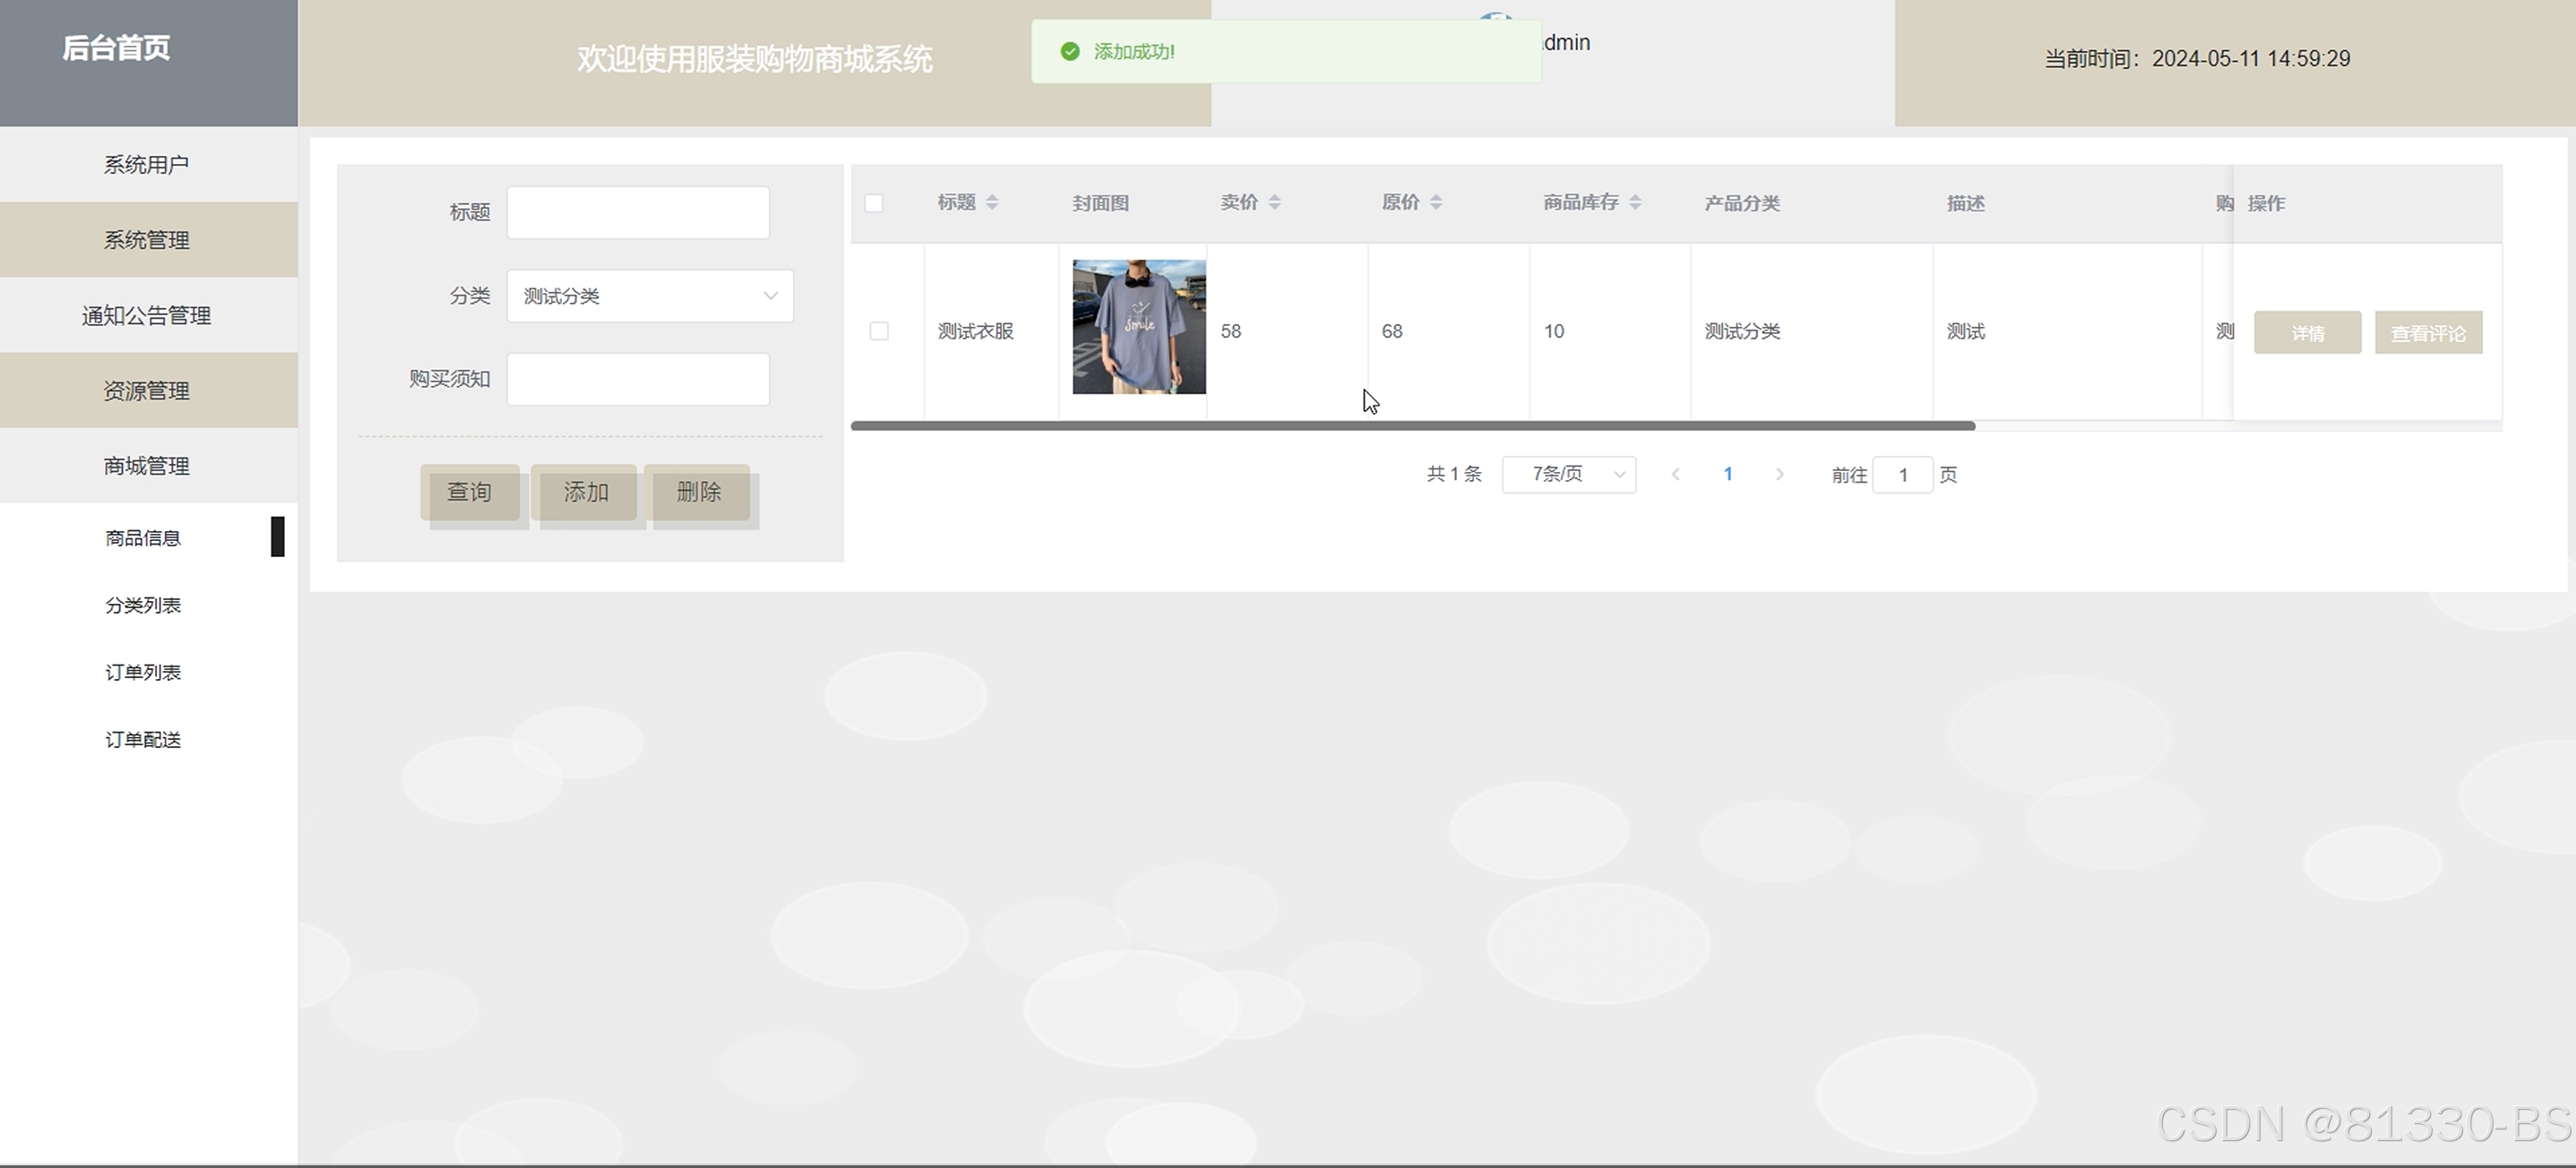
Task: Click the green success check icon
Action: tap(1069, 51)
